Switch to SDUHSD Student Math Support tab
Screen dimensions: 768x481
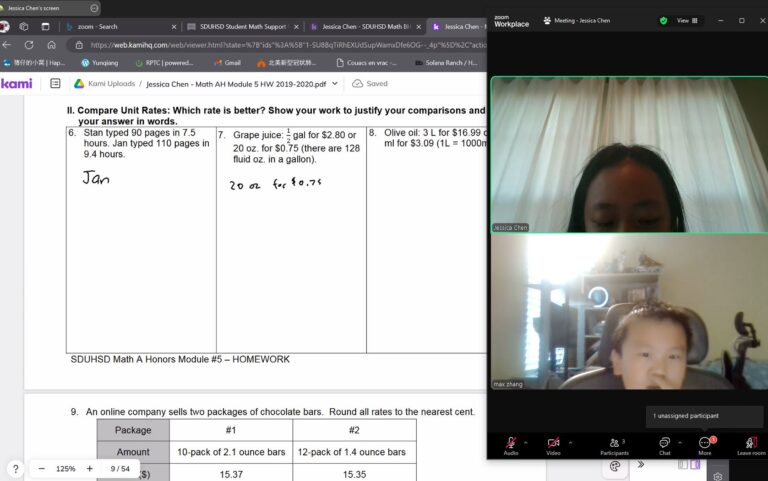(x=243, y=26)
